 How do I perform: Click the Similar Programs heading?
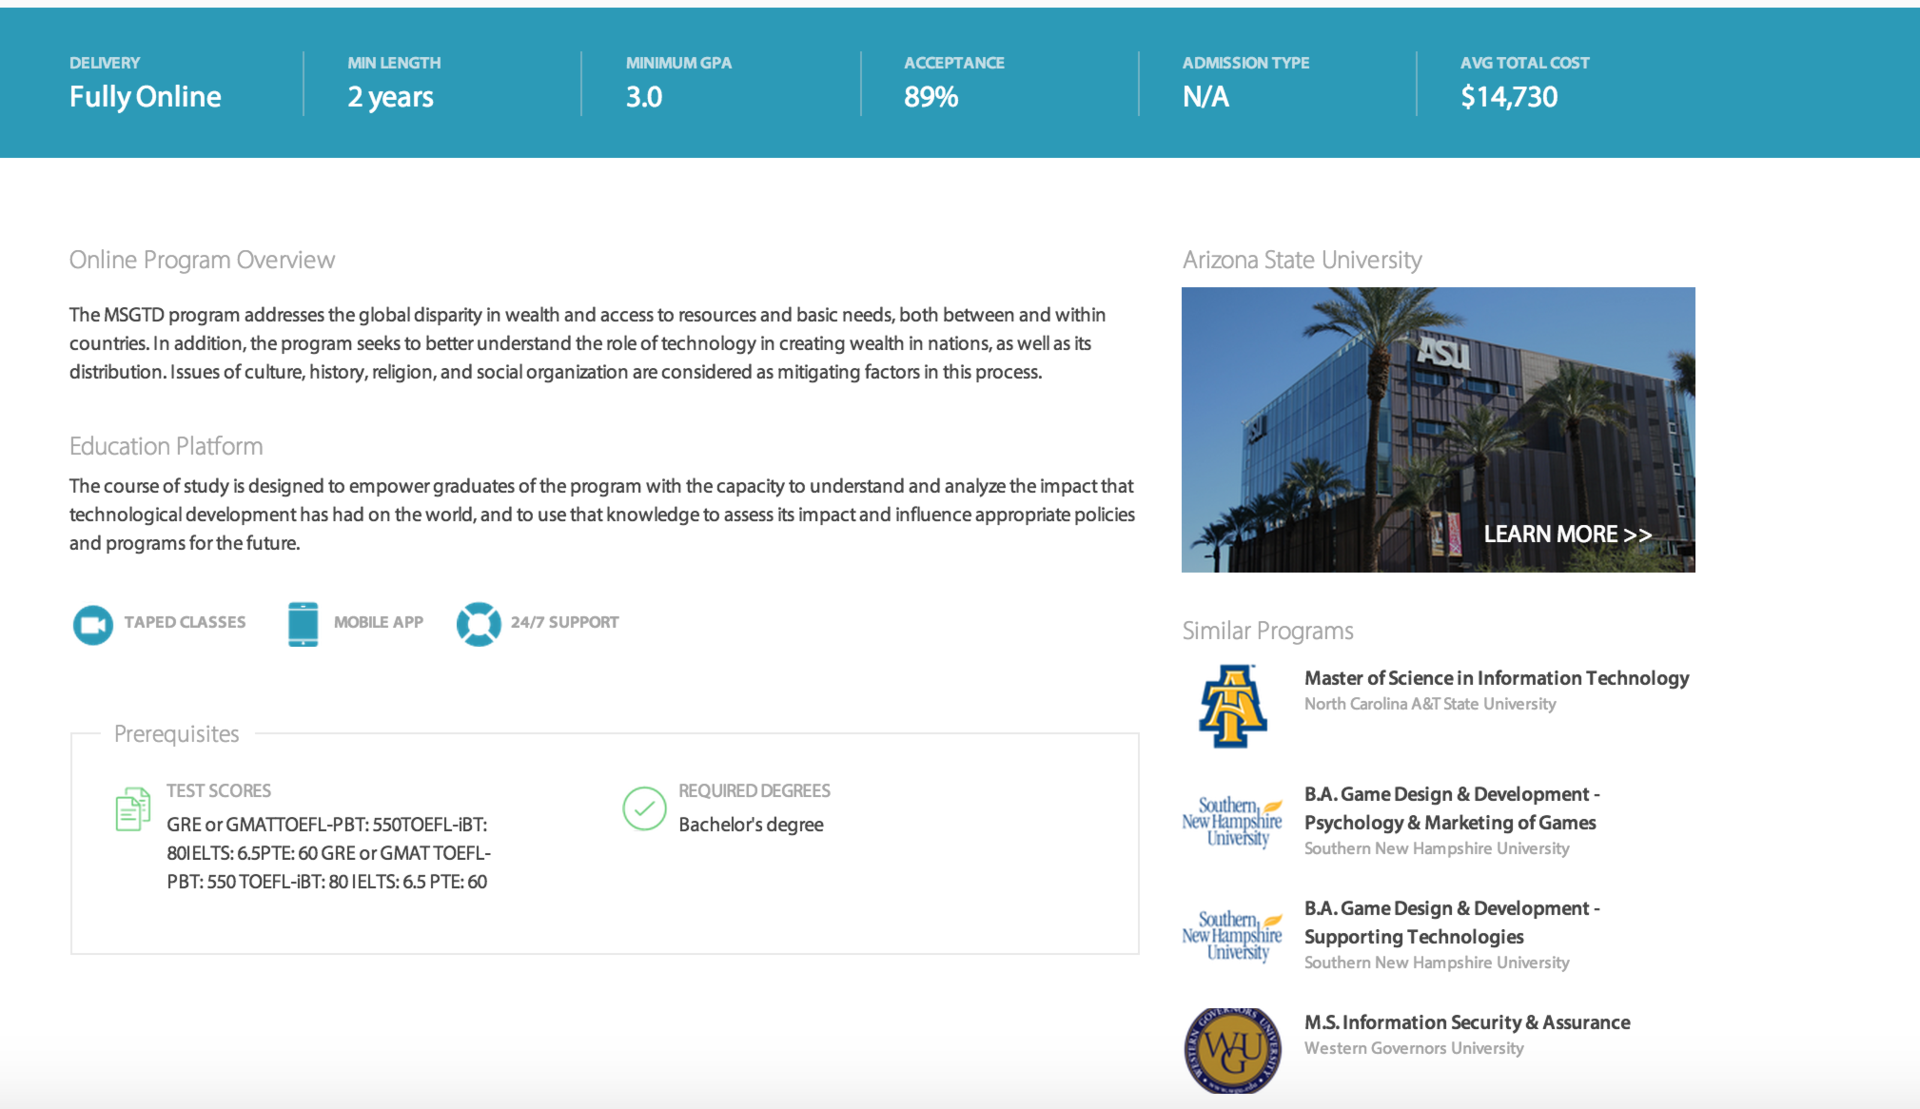(1267, 631)
